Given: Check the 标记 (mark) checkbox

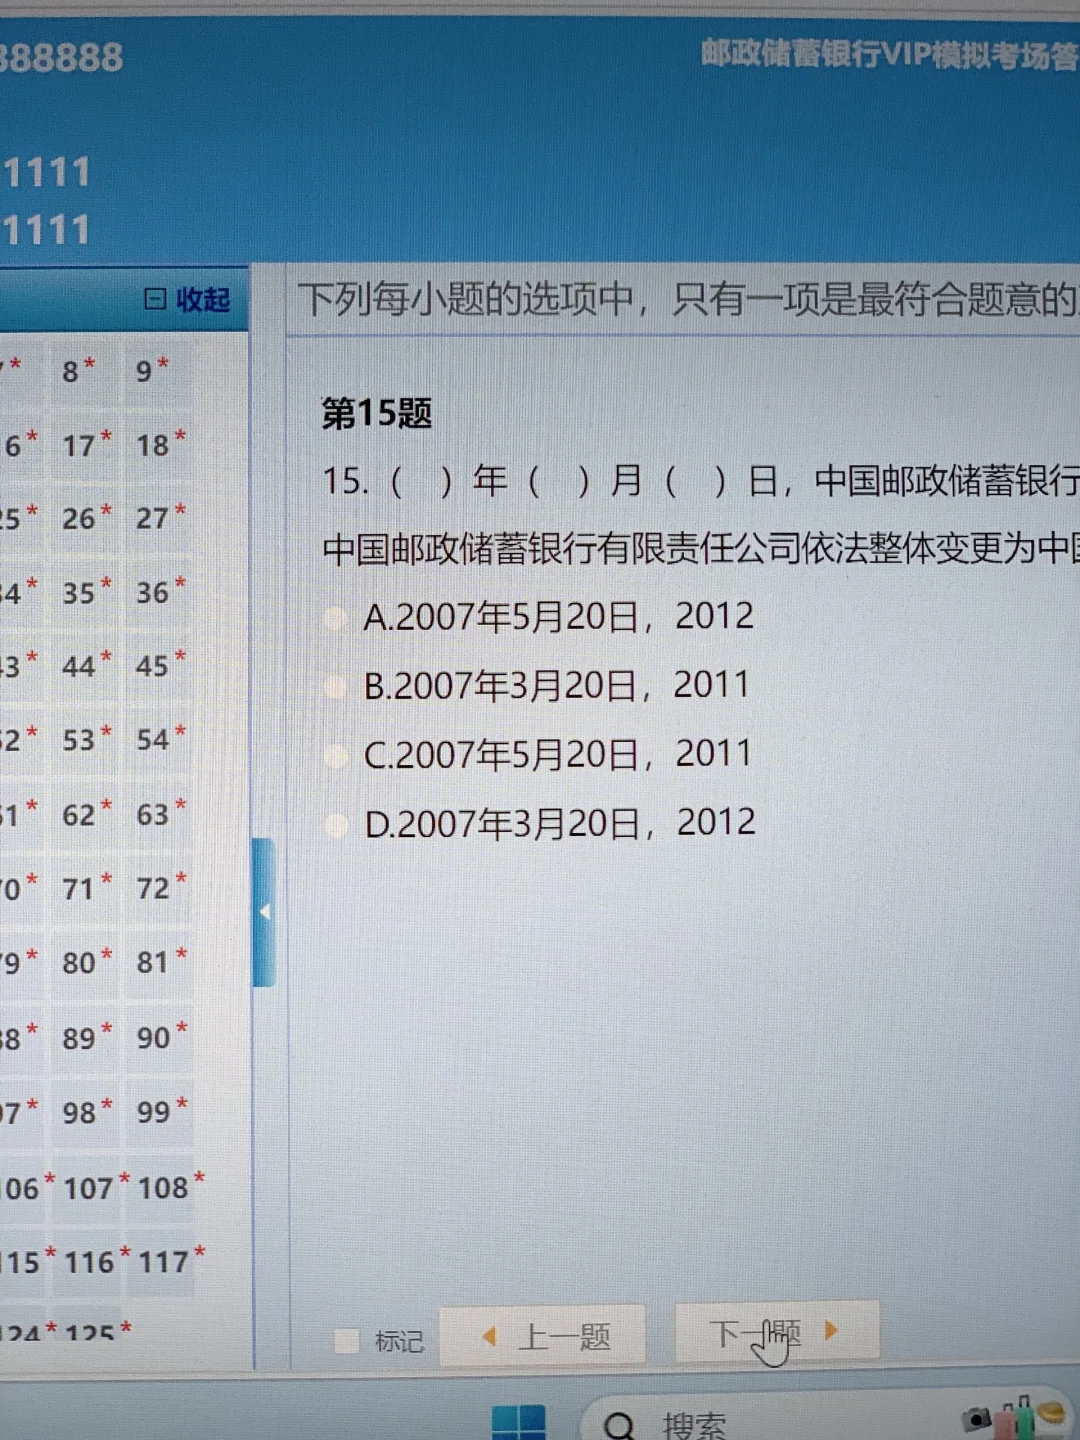Looking at the screenshot, I should point(345,1343).
